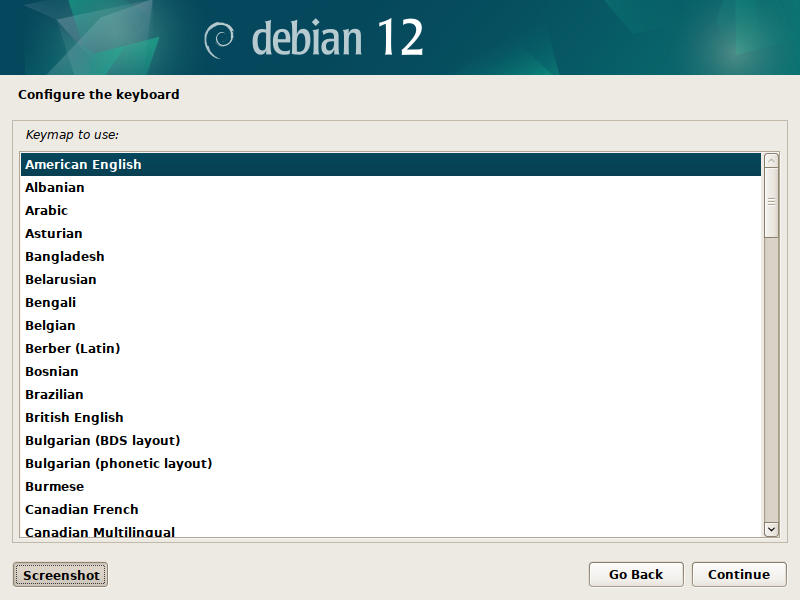Select the American English keymap
The image size is (800, 600).
391,164
